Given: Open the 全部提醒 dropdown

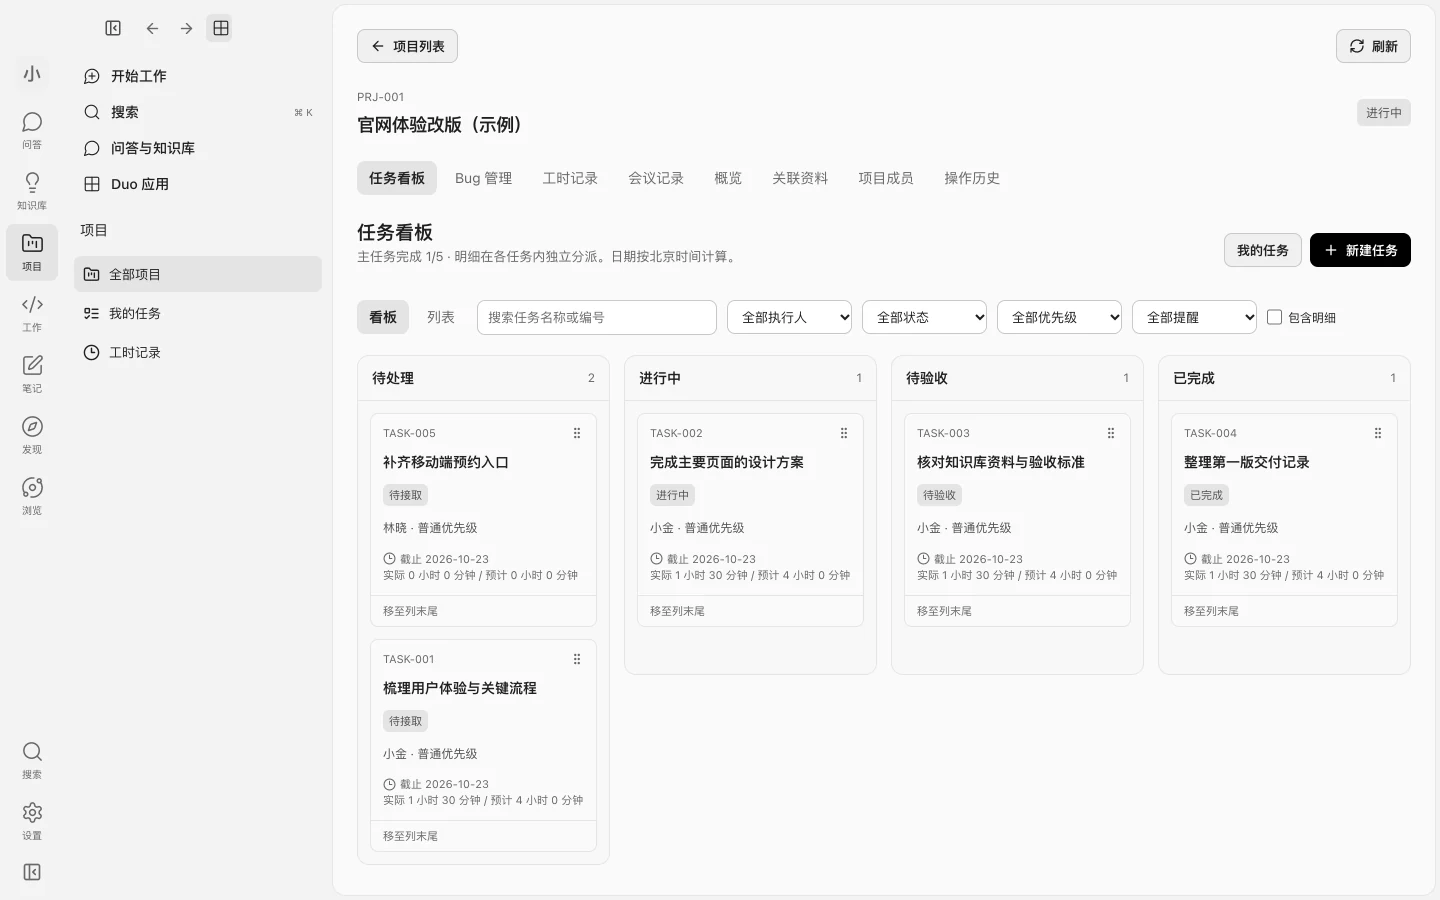Looking at the screenshot, I should (x=1194, y=317).
